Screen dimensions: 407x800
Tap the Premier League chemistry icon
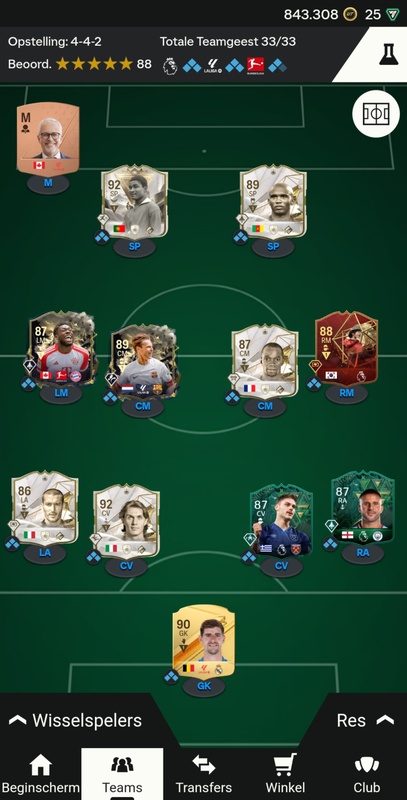[170, 66]
